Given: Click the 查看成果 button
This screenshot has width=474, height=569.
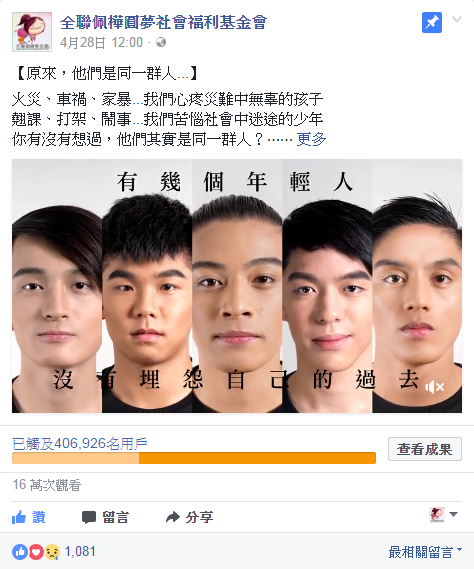Looking at the screenshot, I should pyautogui.click(x=425, y=449).
